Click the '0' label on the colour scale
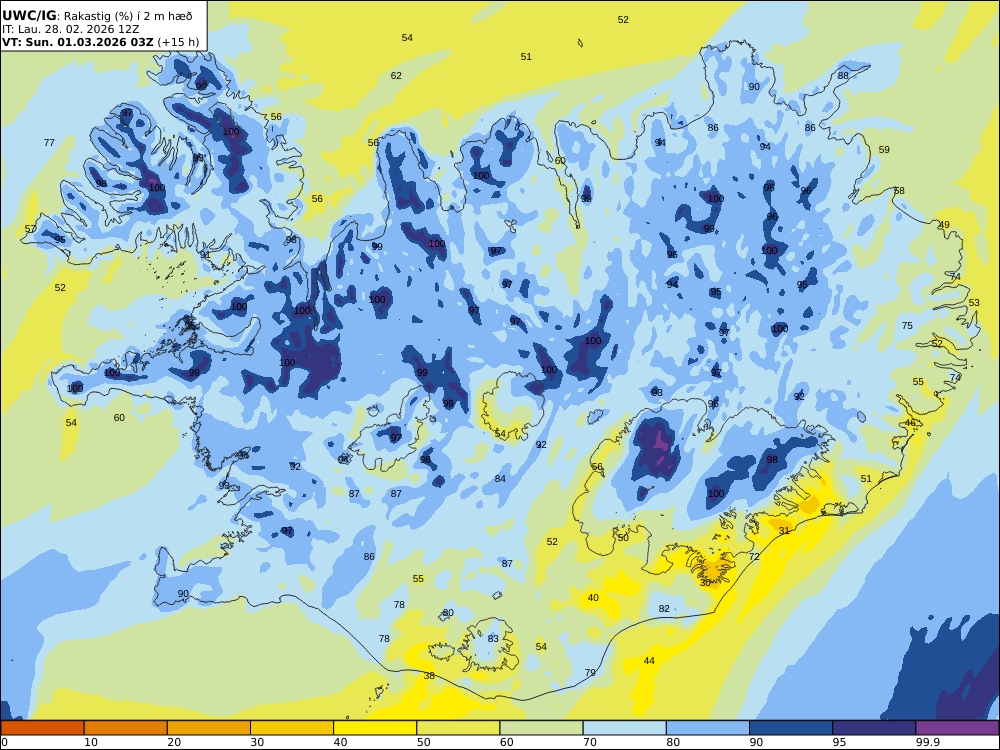The width and height of the screenshot is (1000, 750). coord(4,742)
